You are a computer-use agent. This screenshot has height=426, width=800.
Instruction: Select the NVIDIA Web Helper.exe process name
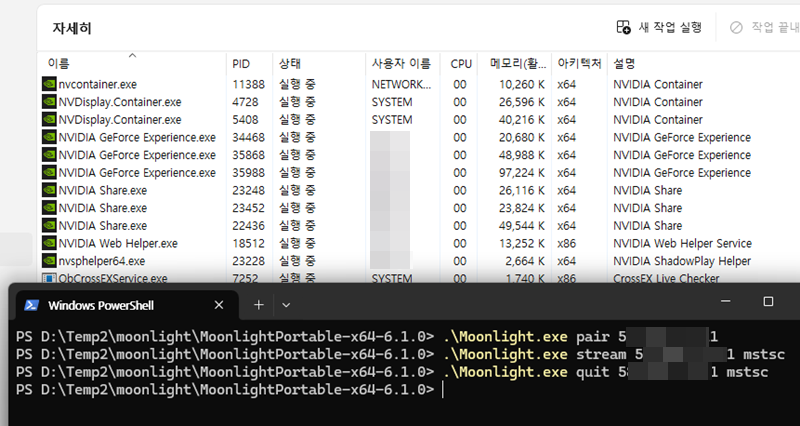point(118,243)
